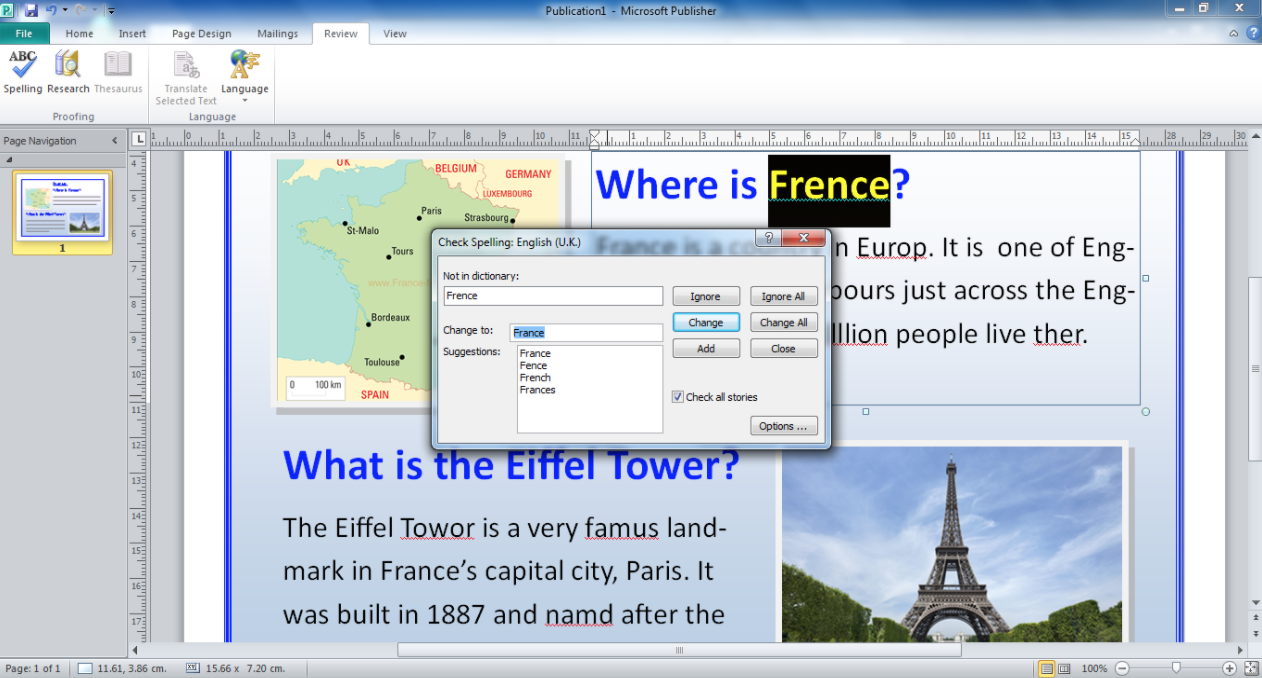Image resolution: width=1262 pixels, height=678 pixels.
Task: Click the vertical scrollbar thumb
Action: (1254, 368)
